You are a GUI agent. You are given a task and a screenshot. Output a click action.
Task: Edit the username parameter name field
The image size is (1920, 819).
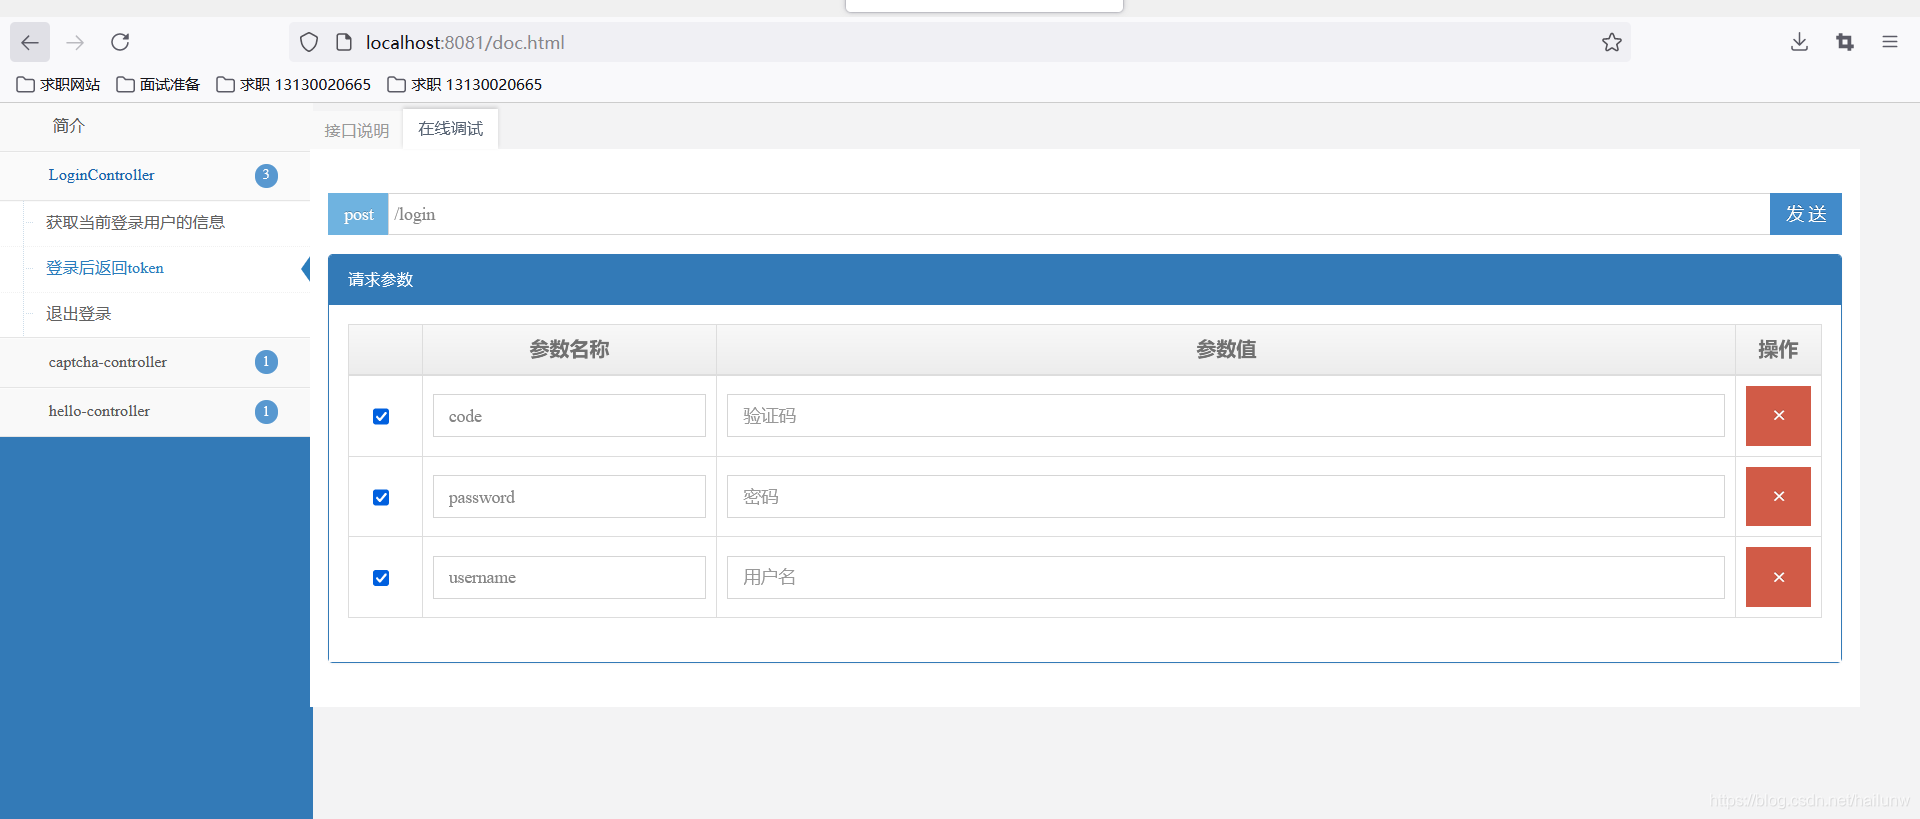(569, 577)
